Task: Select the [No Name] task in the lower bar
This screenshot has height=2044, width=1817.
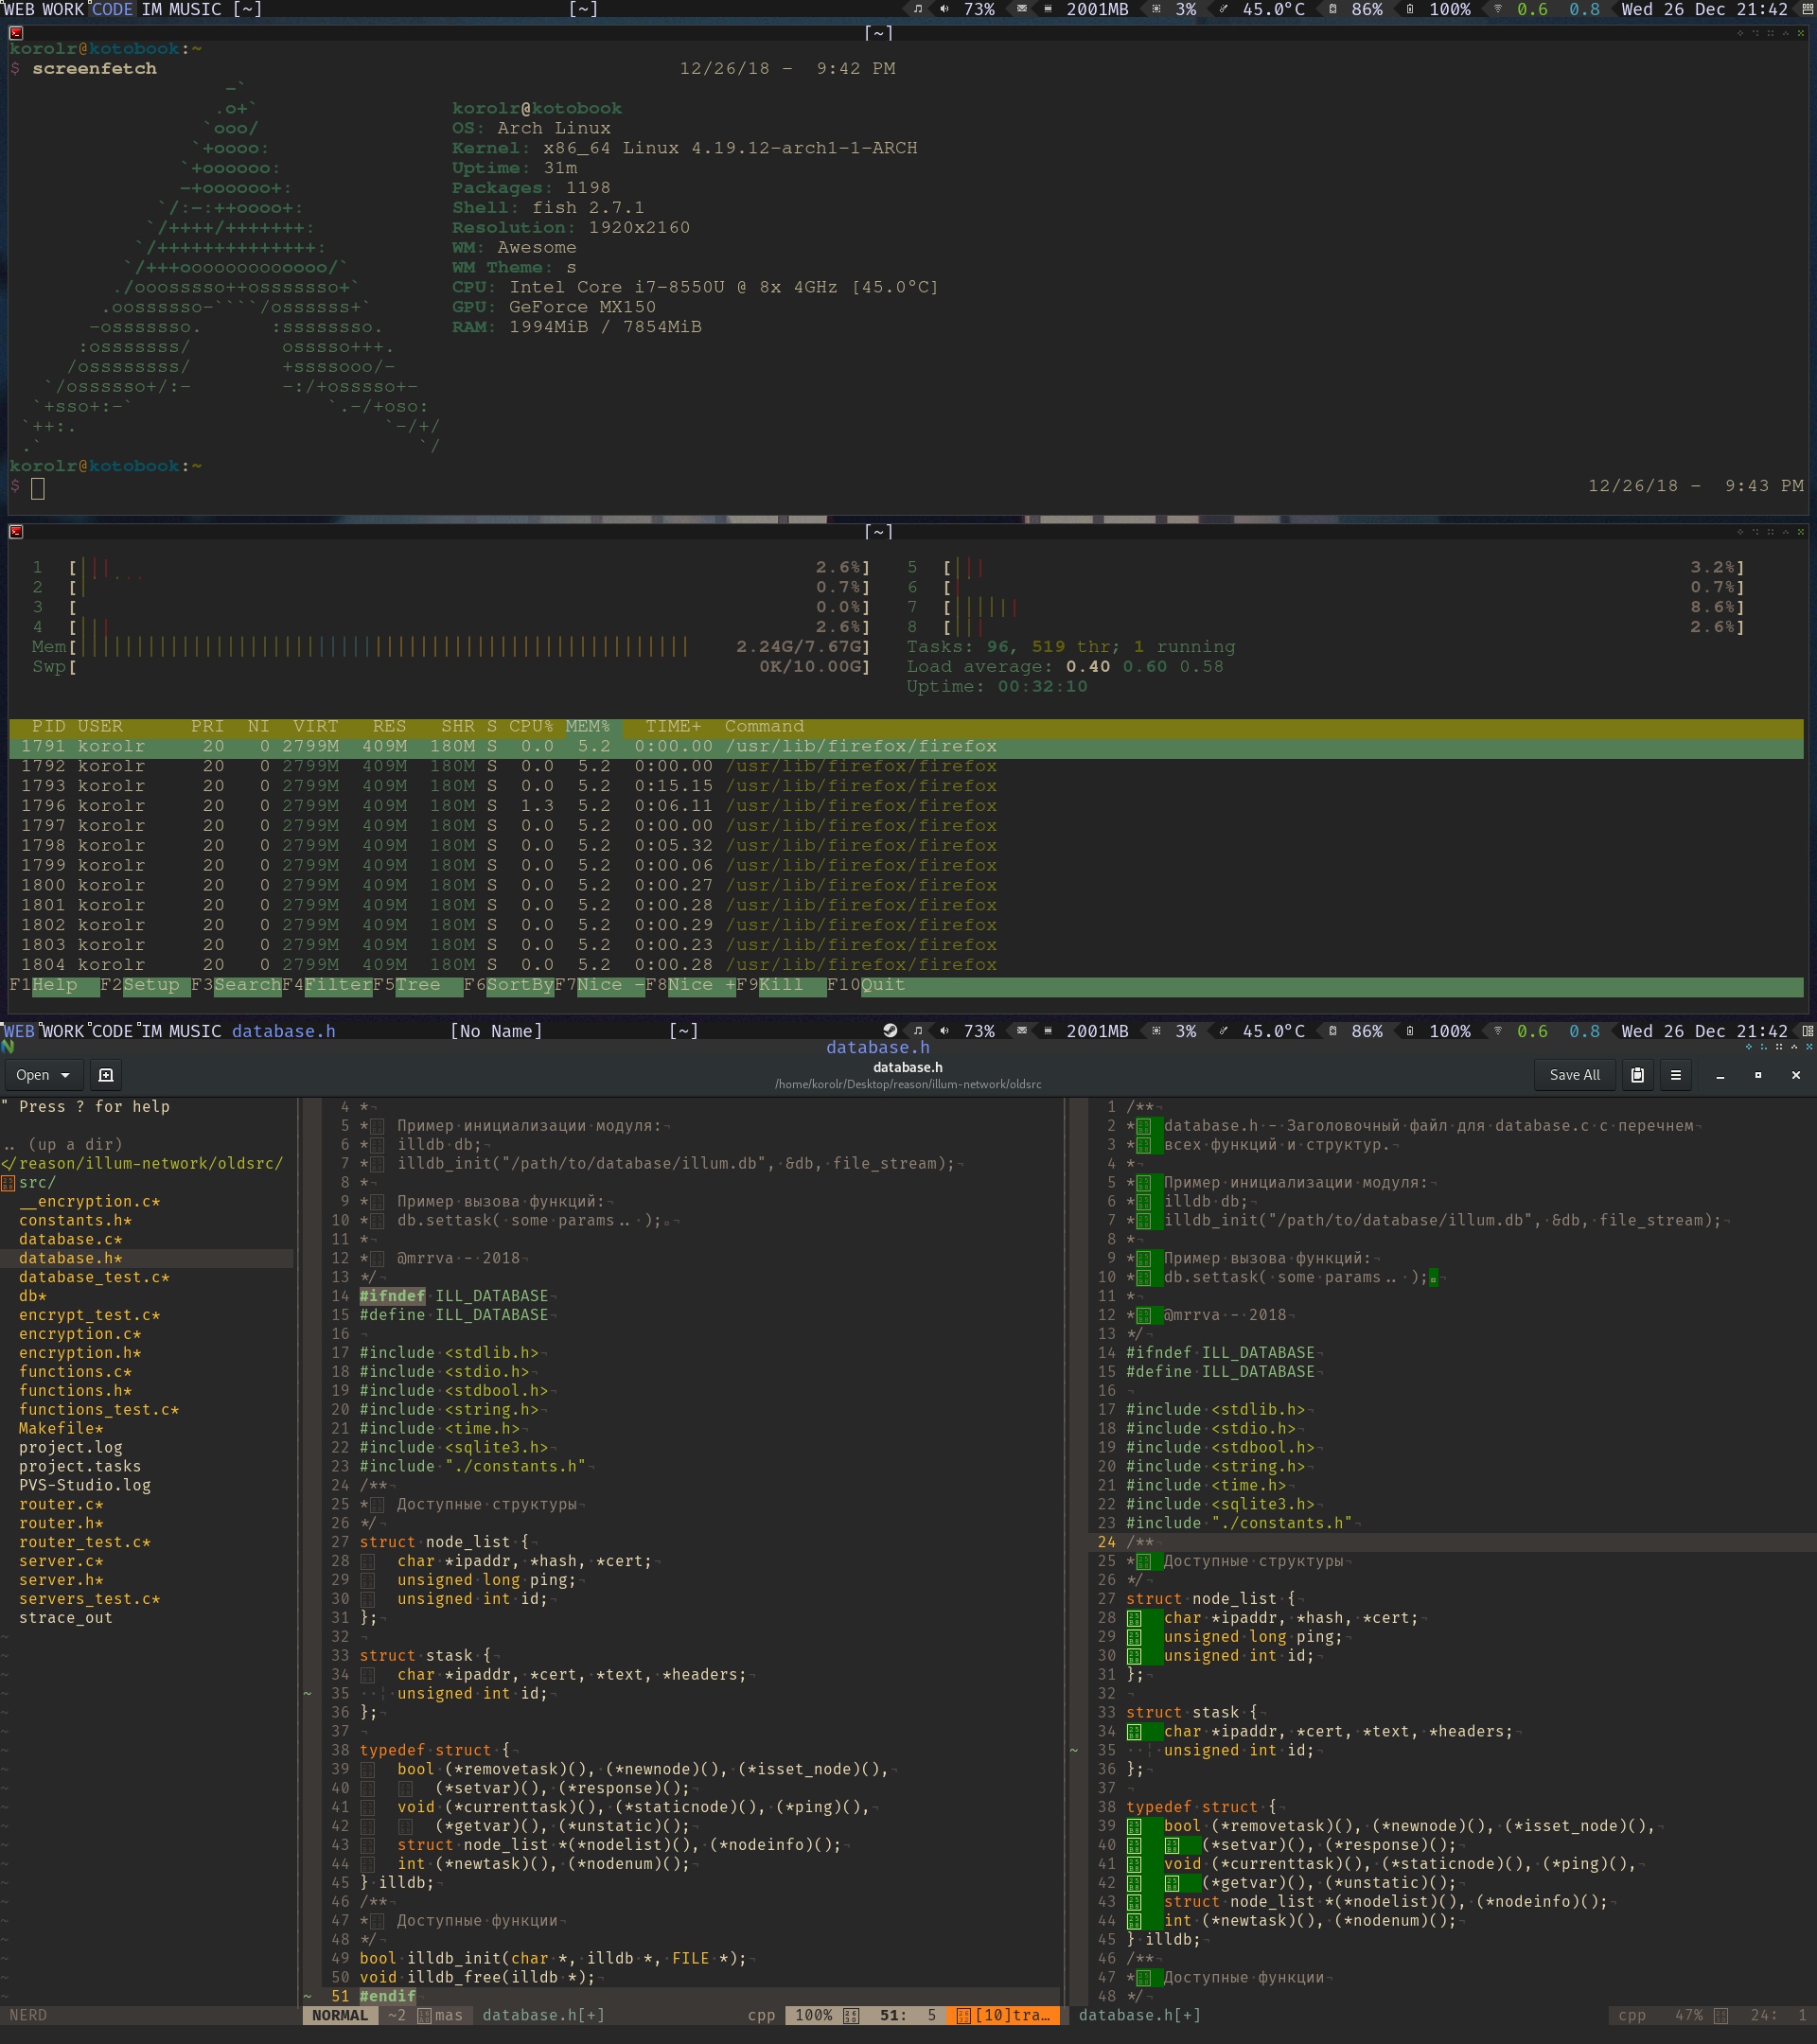Action: click(x=496, y=1031)
